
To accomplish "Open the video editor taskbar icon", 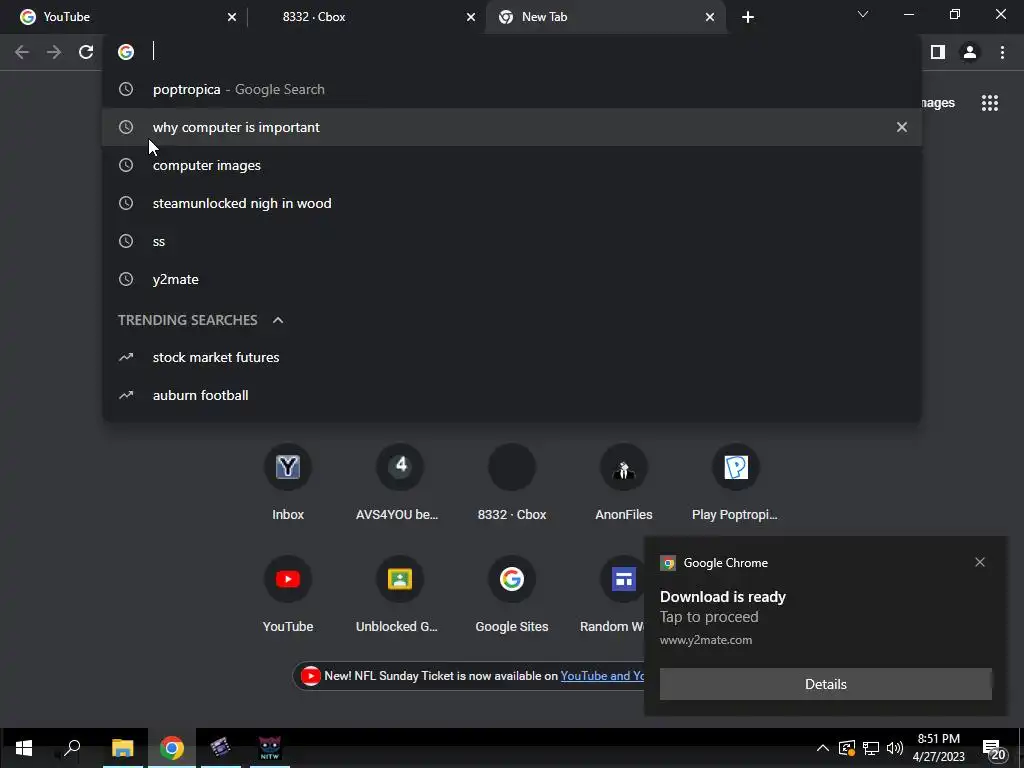I will (221, 748).
